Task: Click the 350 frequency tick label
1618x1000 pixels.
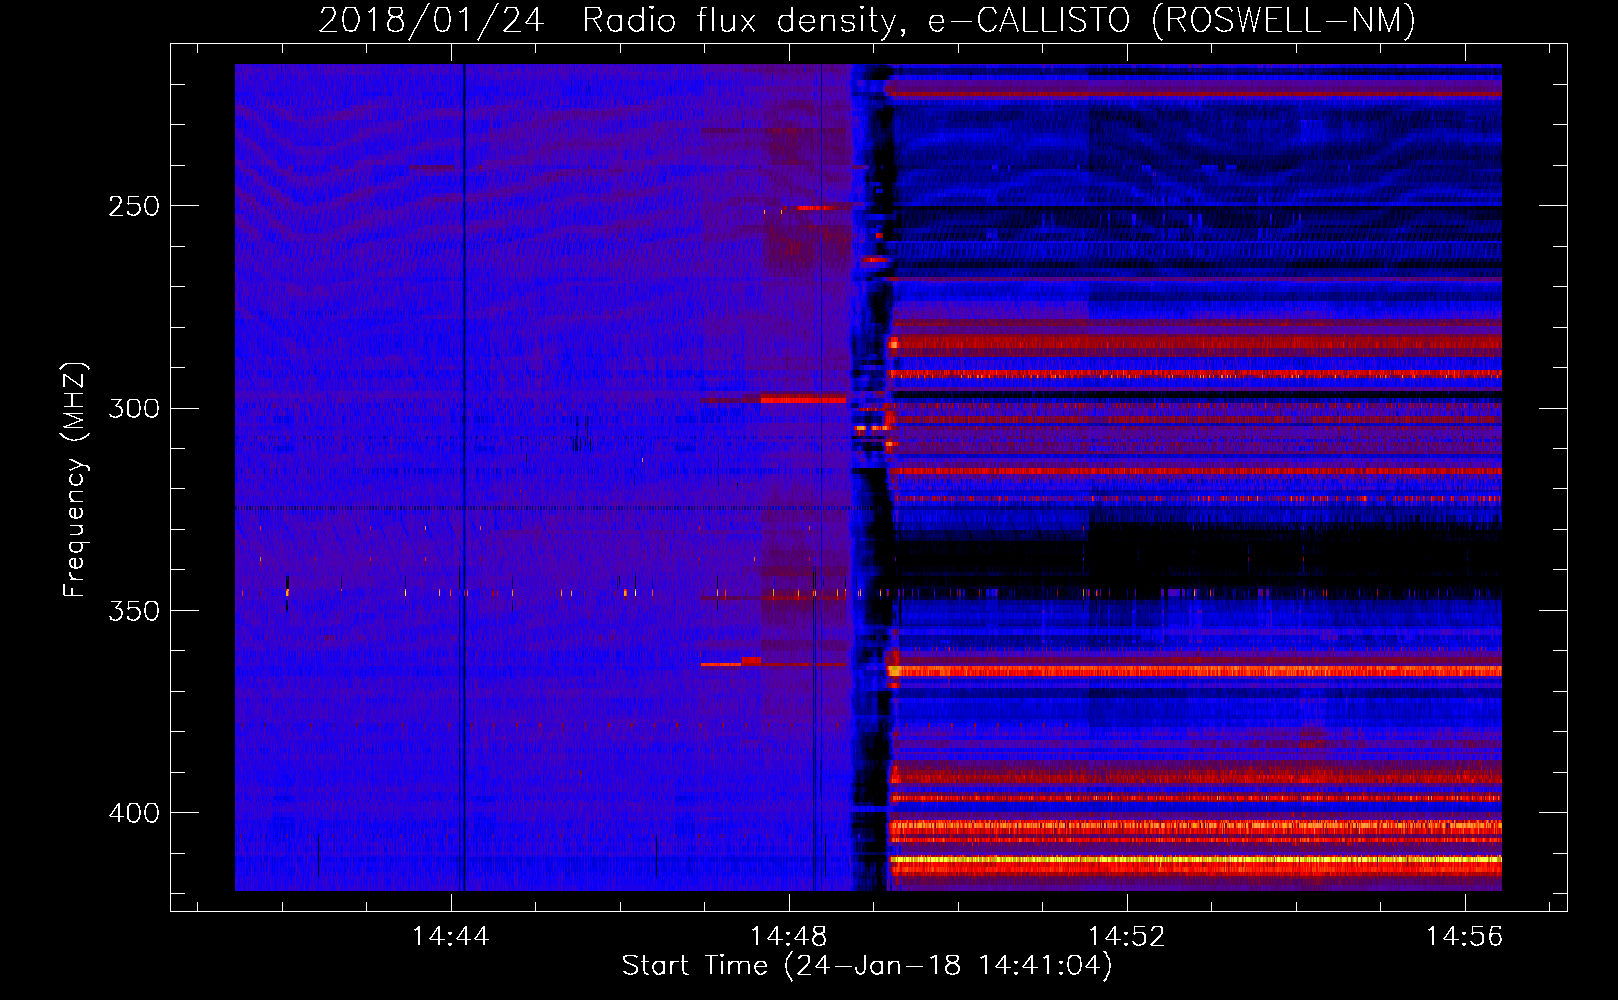Action: [x=134, y=611]
